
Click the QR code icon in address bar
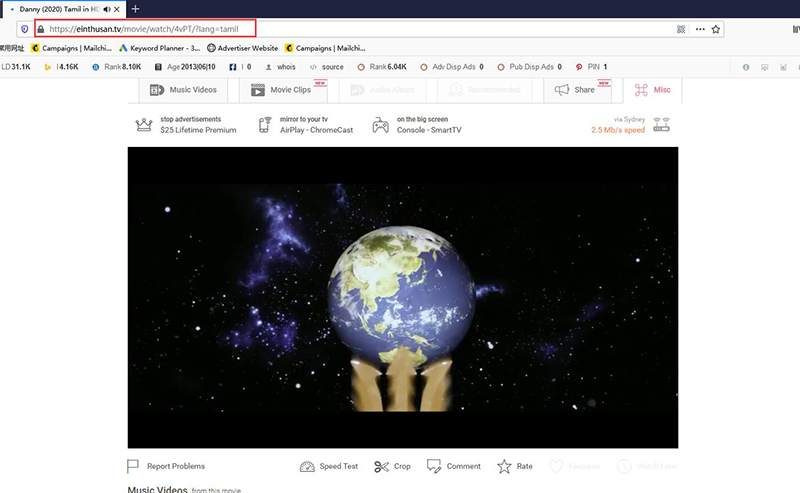[x=681, y=29]
